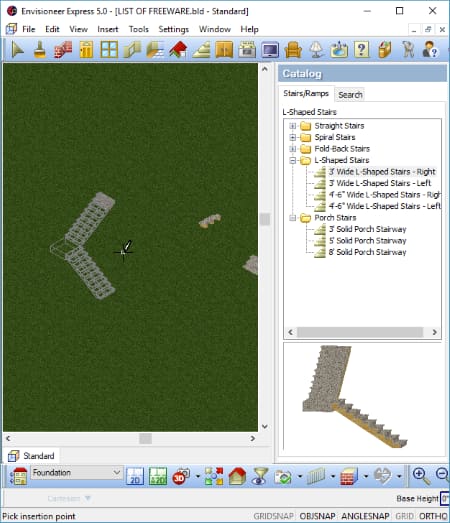Screen dimensions: 450x523
Task: Select the arrow selection tool
Action: click(x=17, y=50)
